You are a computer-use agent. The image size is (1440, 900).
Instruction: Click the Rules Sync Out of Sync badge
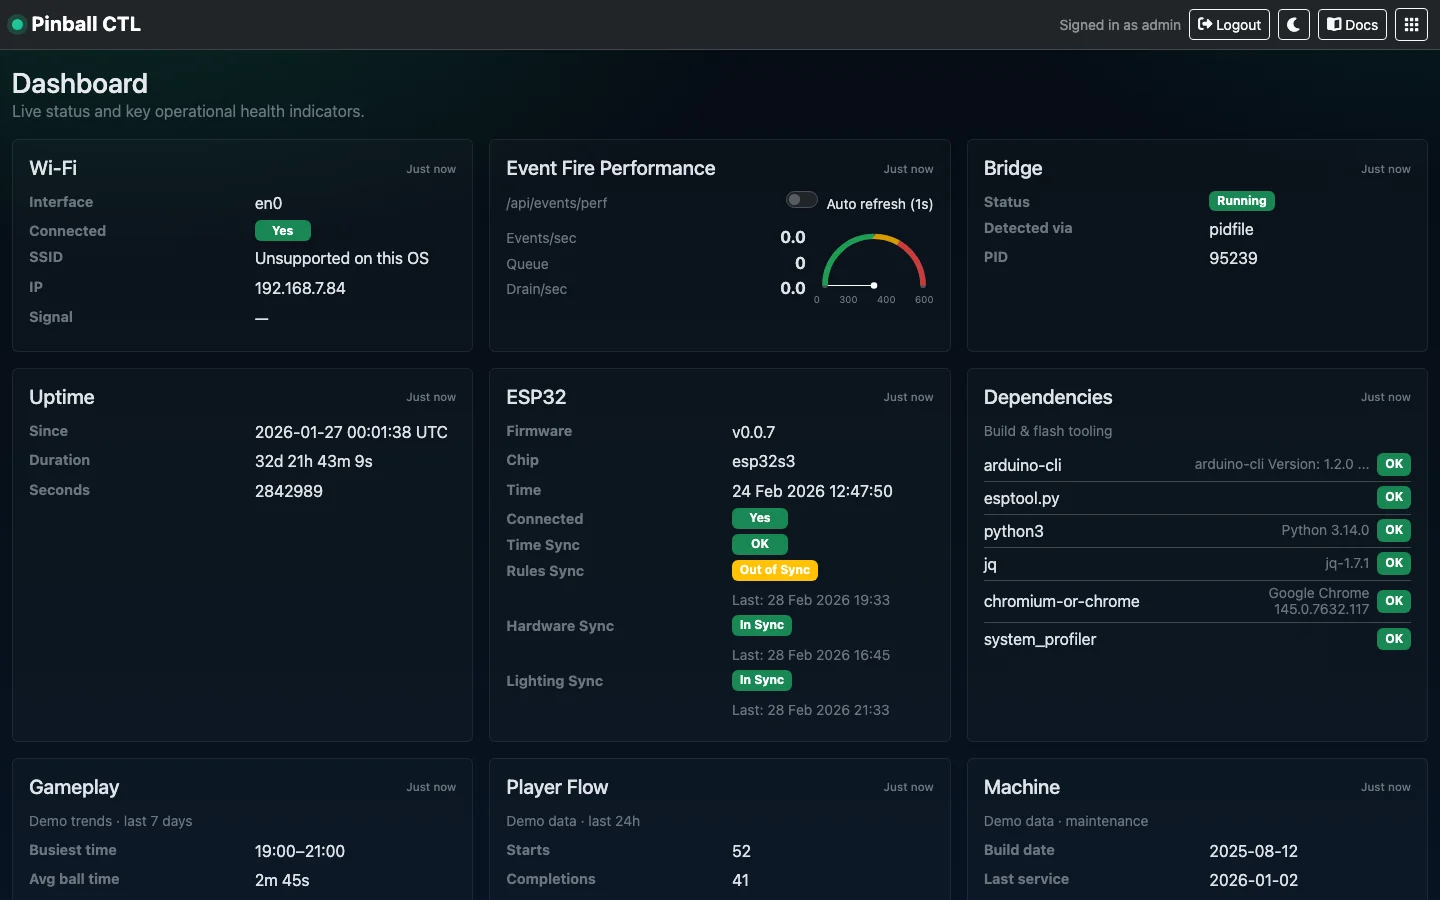pyautogui.click(x=775, y=570)
